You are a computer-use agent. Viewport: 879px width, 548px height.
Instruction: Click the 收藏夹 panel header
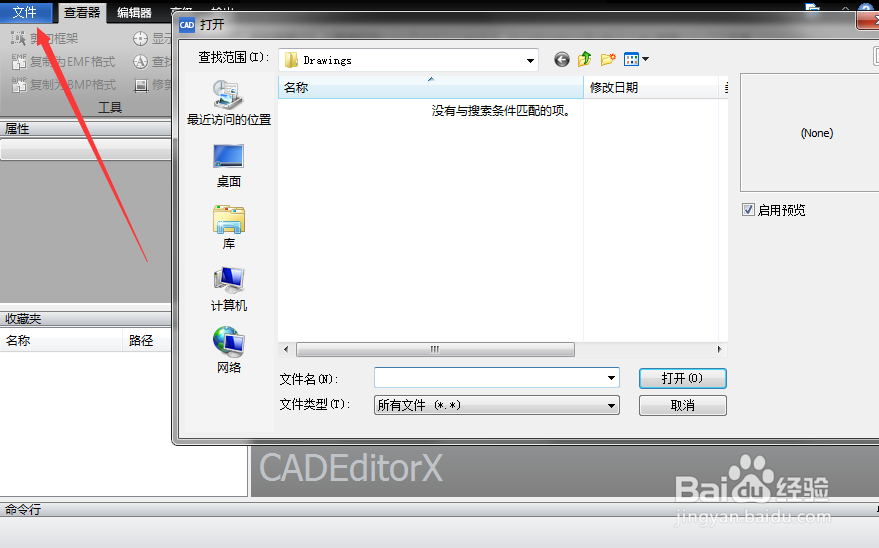pos(85,319)
